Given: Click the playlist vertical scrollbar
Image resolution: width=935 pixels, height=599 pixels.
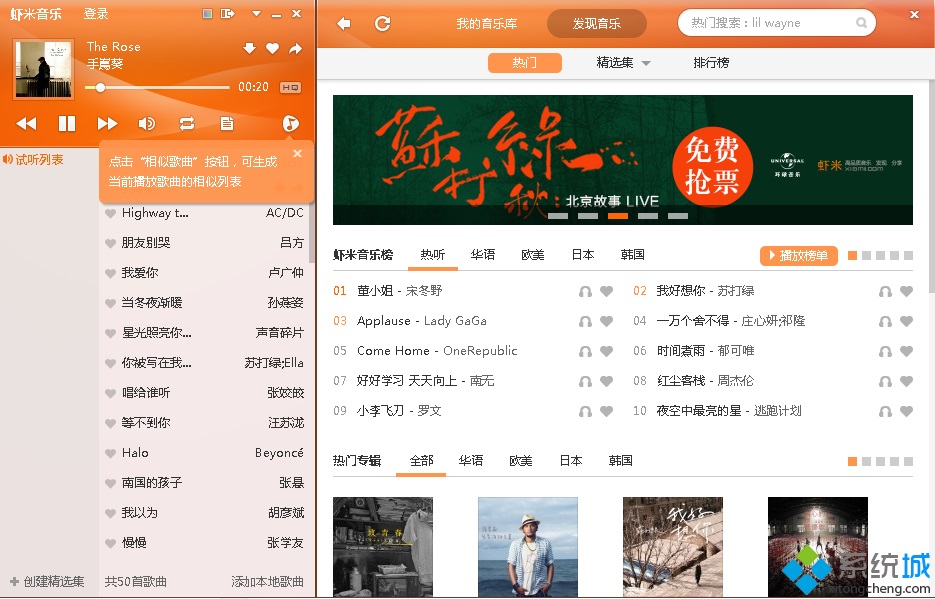Looking at the screenshot, I should point(312,232).
